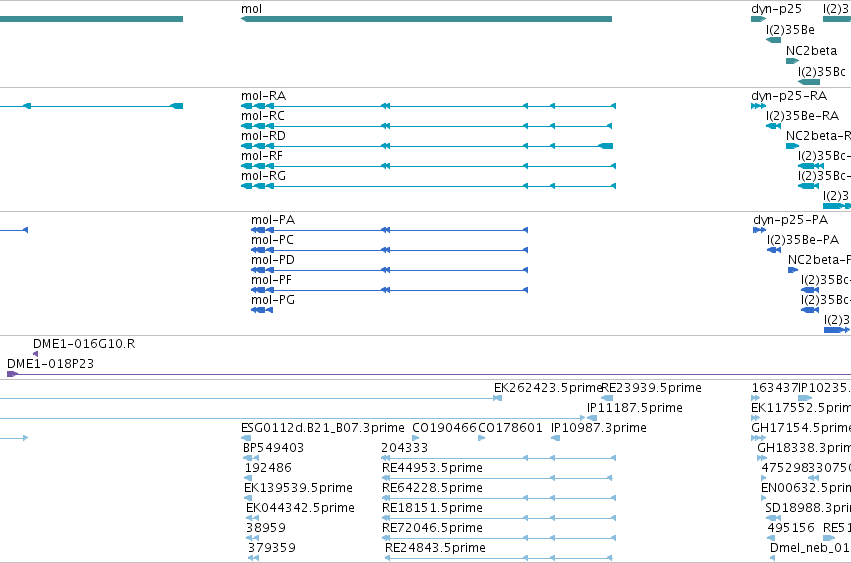This screenshot has height=563, width=851.
Task: Select the mol-PD protein label
Action: coord(273,260)
